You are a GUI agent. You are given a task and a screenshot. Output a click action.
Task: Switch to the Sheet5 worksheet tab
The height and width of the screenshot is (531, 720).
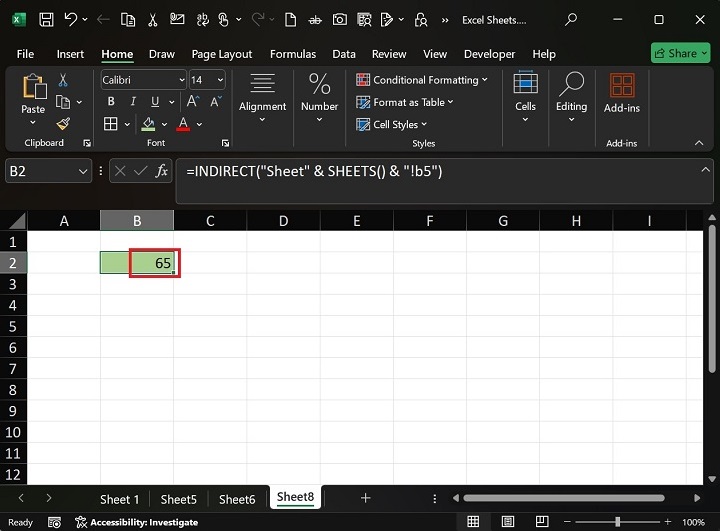[178, 499]
